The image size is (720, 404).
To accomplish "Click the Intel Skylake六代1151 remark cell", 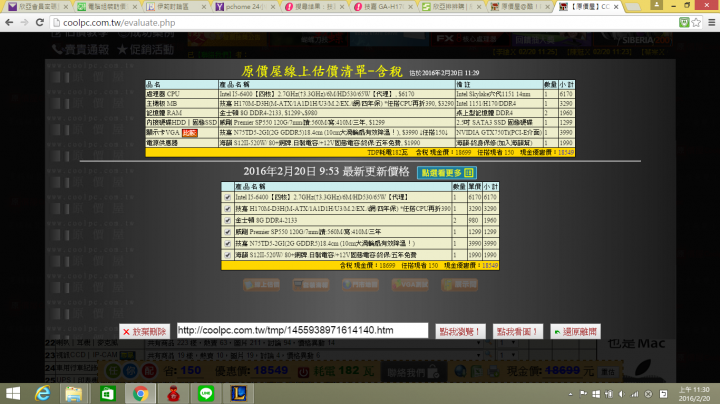I will (499, 94).
